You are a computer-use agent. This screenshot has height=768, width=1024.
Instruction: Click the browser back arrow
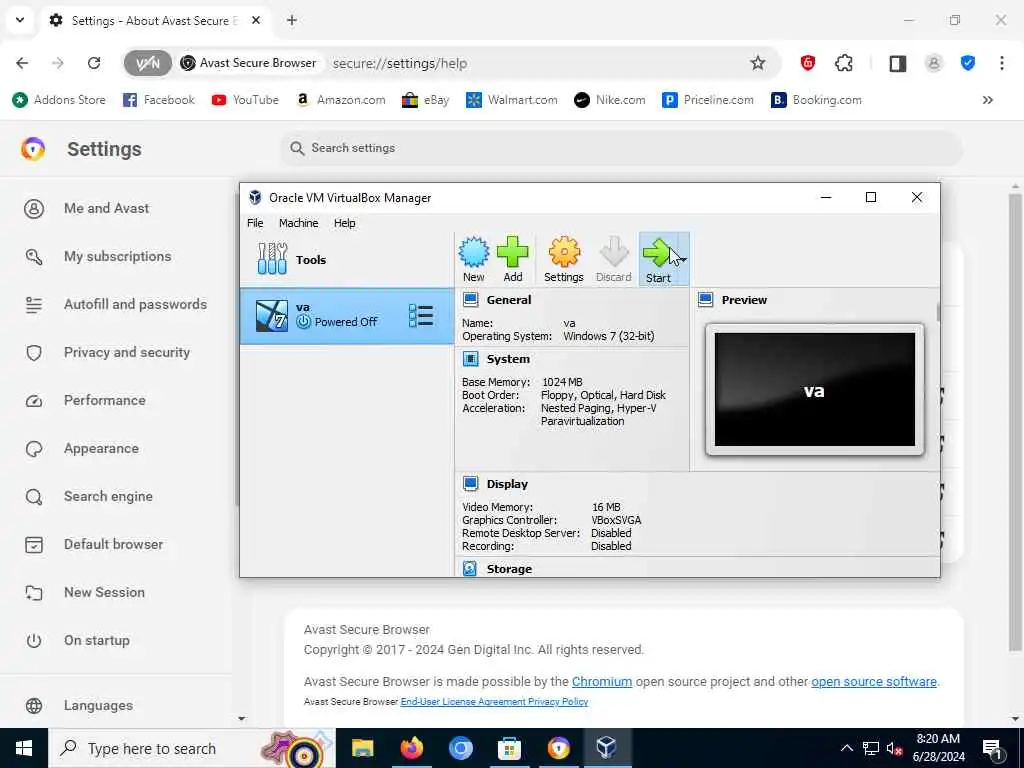(x=22, y=63)
